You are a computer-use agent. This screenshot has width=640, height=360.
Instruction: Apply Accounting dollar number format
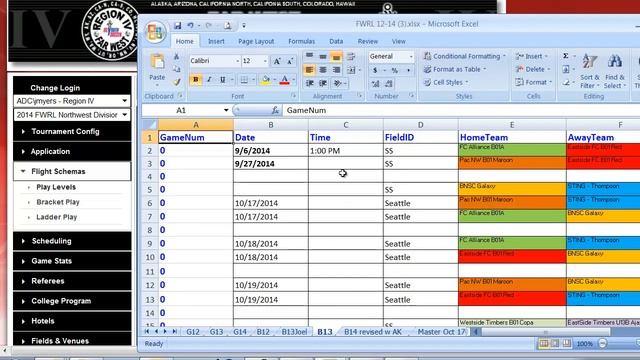[375, 71]
